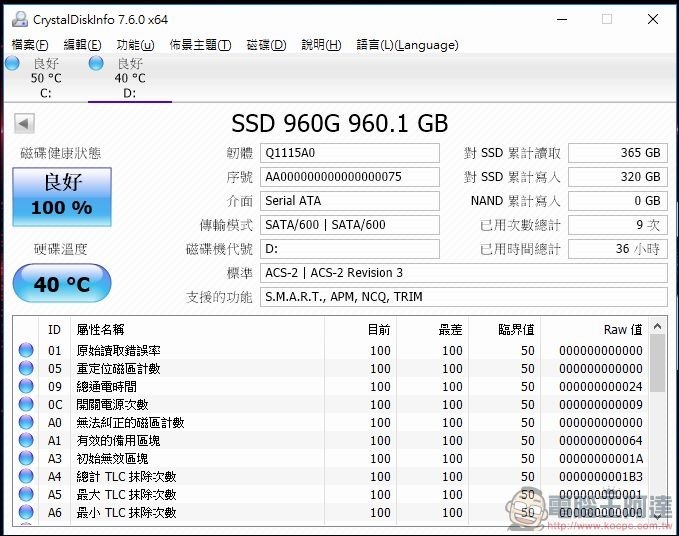
Task: Select the C: drive status orb
Action: pos(12,63)
